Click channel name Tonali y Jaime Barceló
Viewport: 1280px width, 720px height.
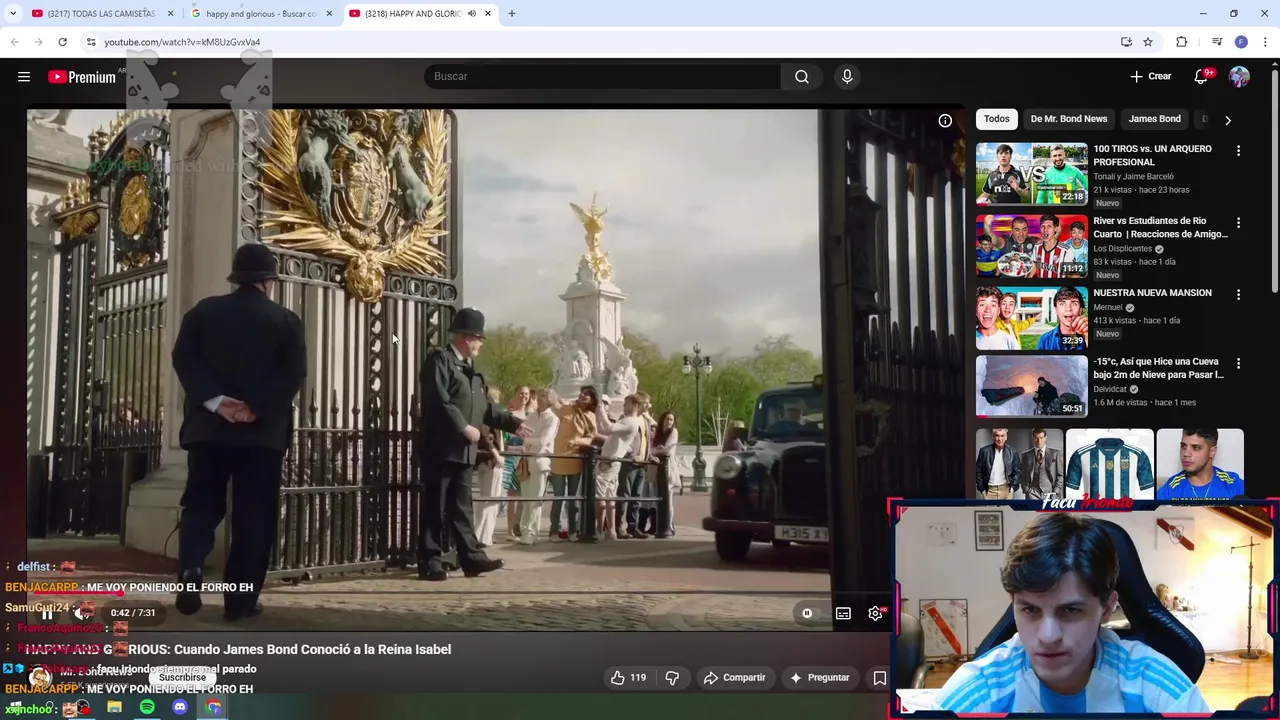pyautogui.click(x=1133, y=177)
